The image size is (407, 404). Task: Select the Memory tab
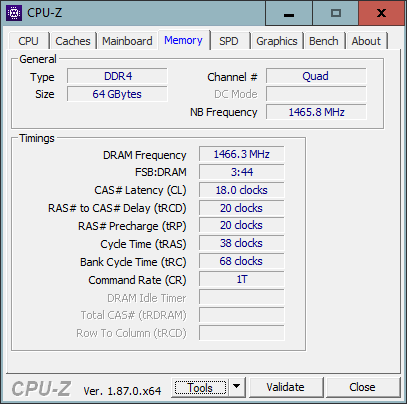pyautogui.click(x=183, y=40)
